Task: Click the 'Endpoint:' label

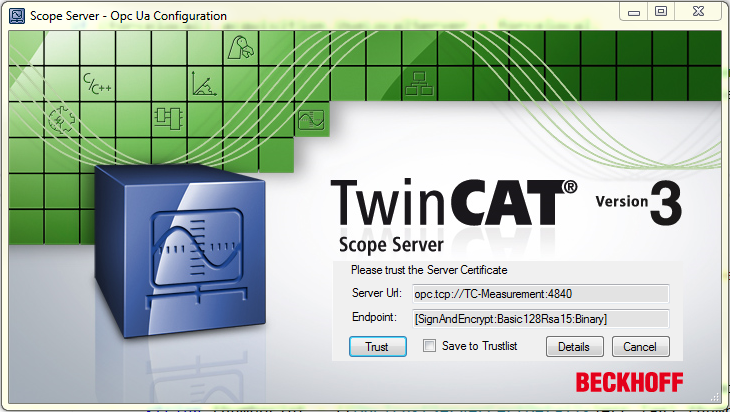Action: (x=374, y=317)
